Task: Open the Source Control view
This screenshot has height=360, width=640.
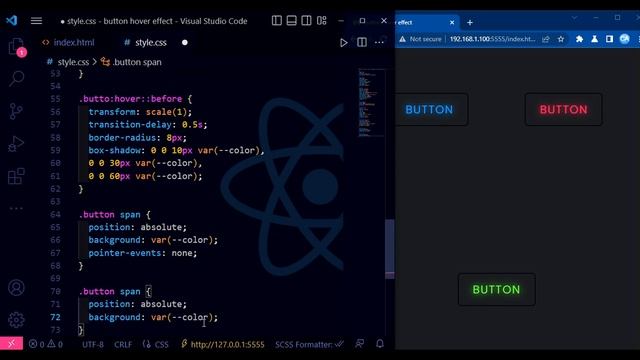Action: tap(16, 111)
